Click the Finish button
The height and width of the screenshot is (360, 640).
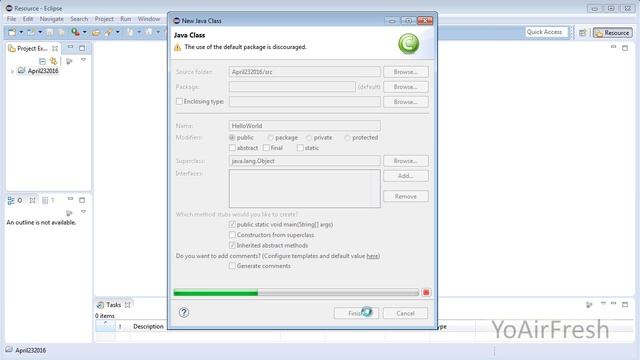pyautogui.click(x=356, y=313)
